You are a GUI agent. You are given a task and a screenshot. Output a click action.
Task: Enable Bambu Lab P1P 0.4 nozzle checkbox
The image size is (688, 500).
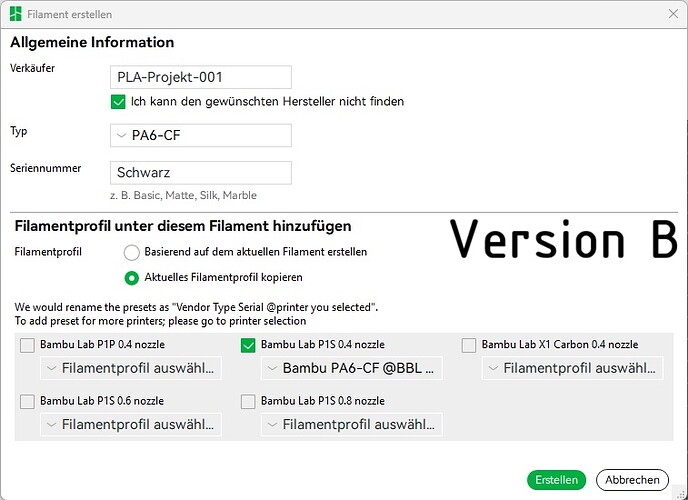27,345
